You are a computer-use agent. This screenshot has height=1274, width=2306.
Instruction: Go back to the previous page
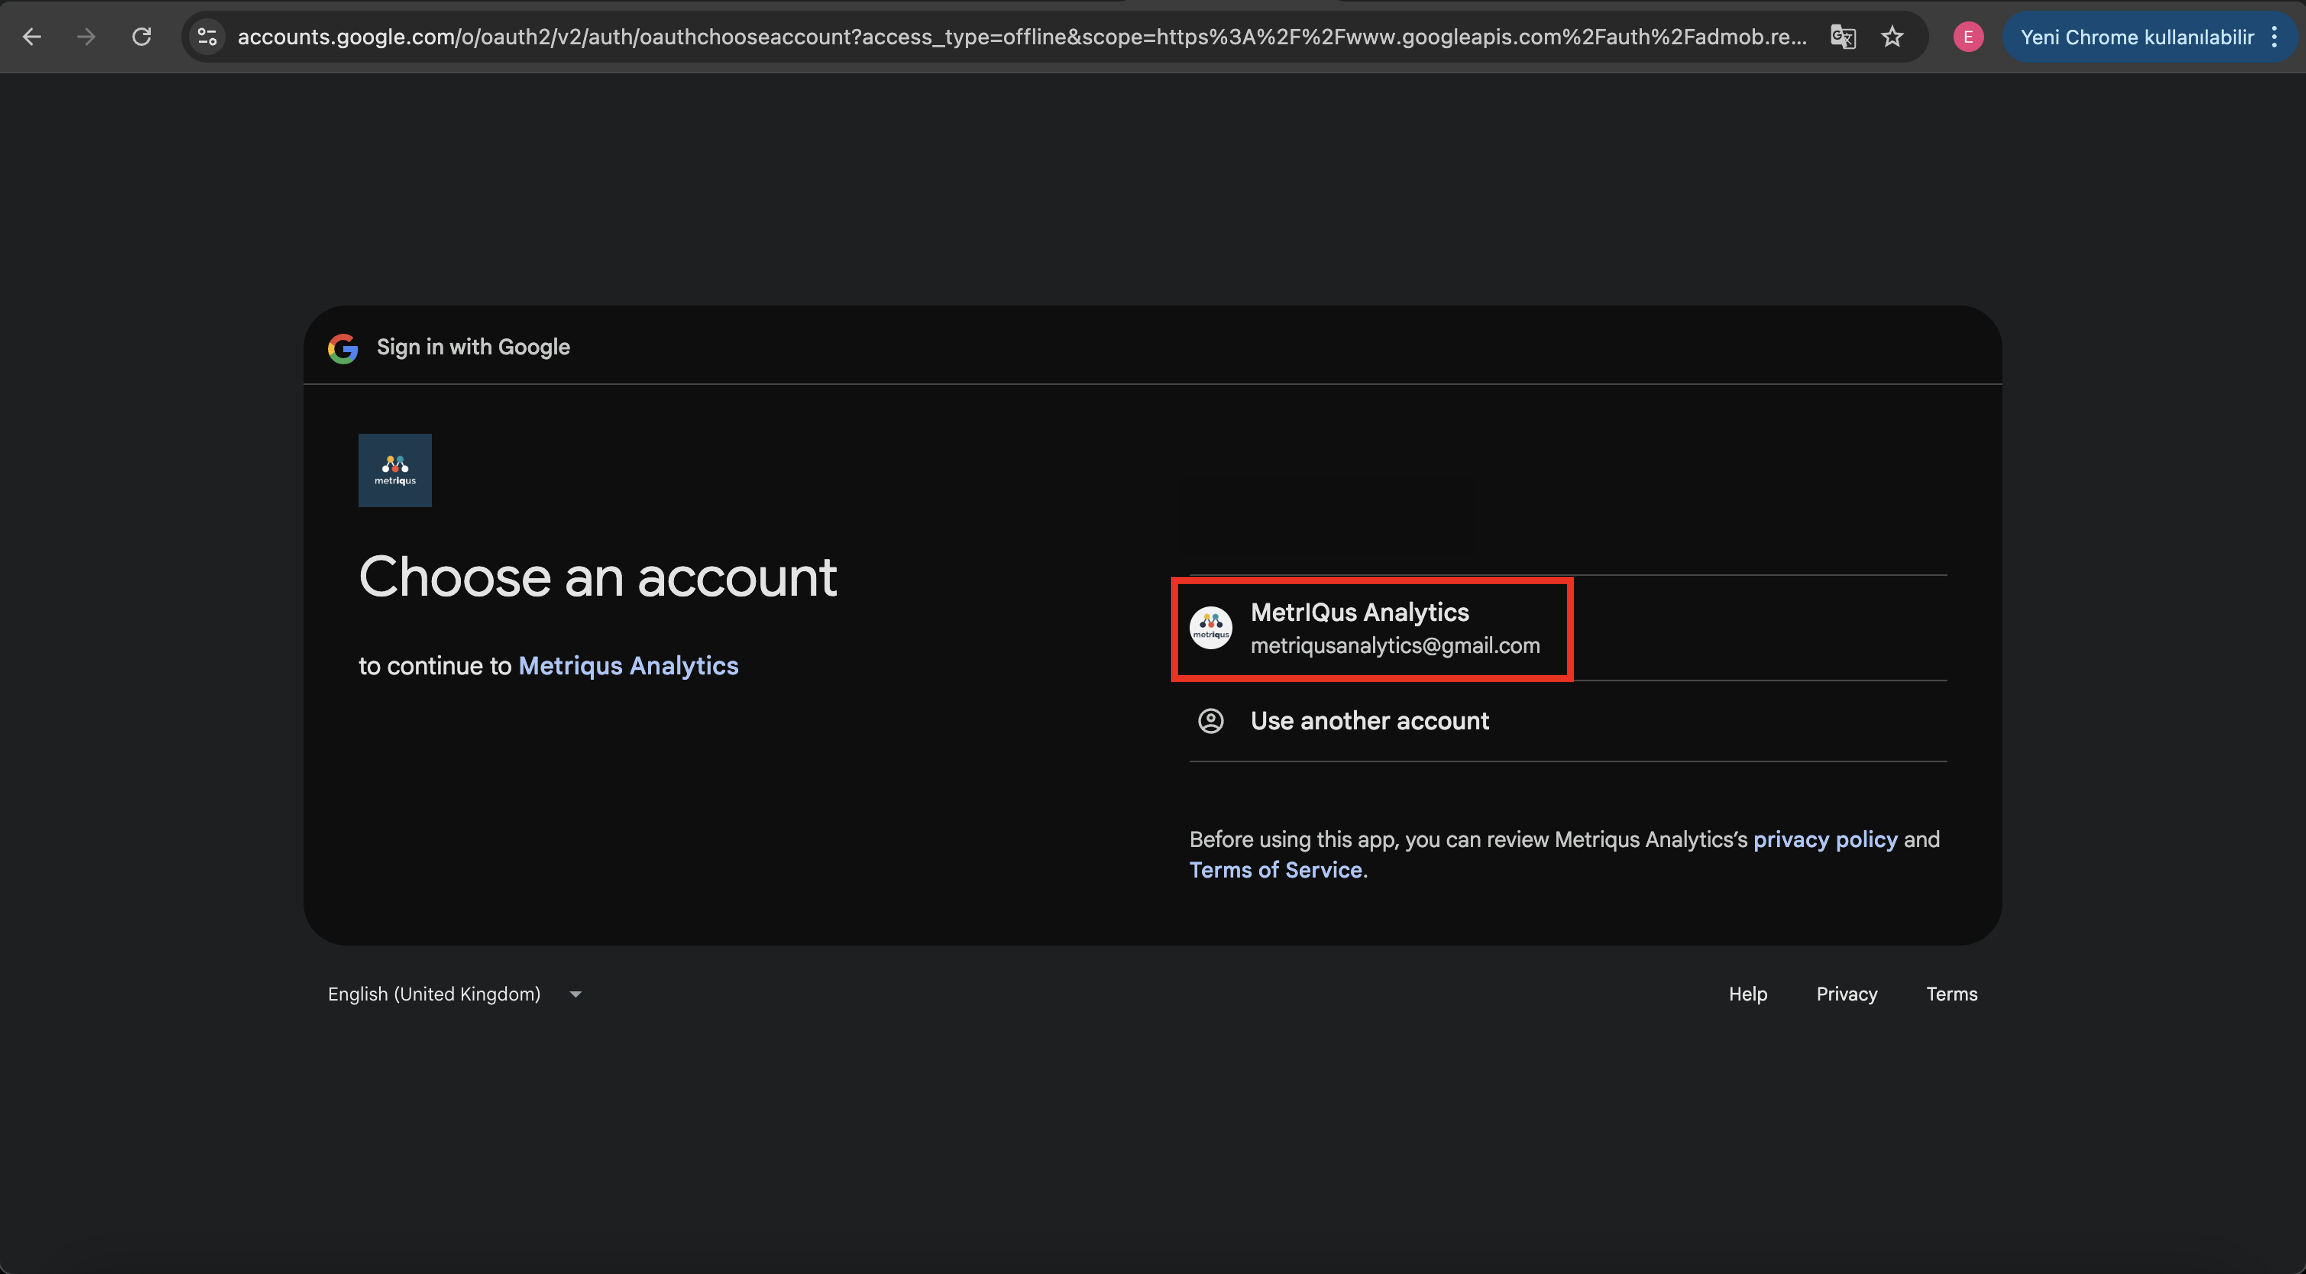[32, 37]
